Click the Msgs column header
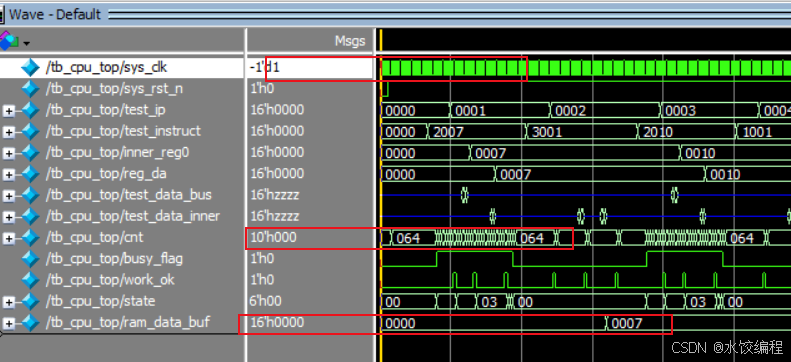Image resolution: width=791 pixels, height=362 pixels. pos(350,41)
